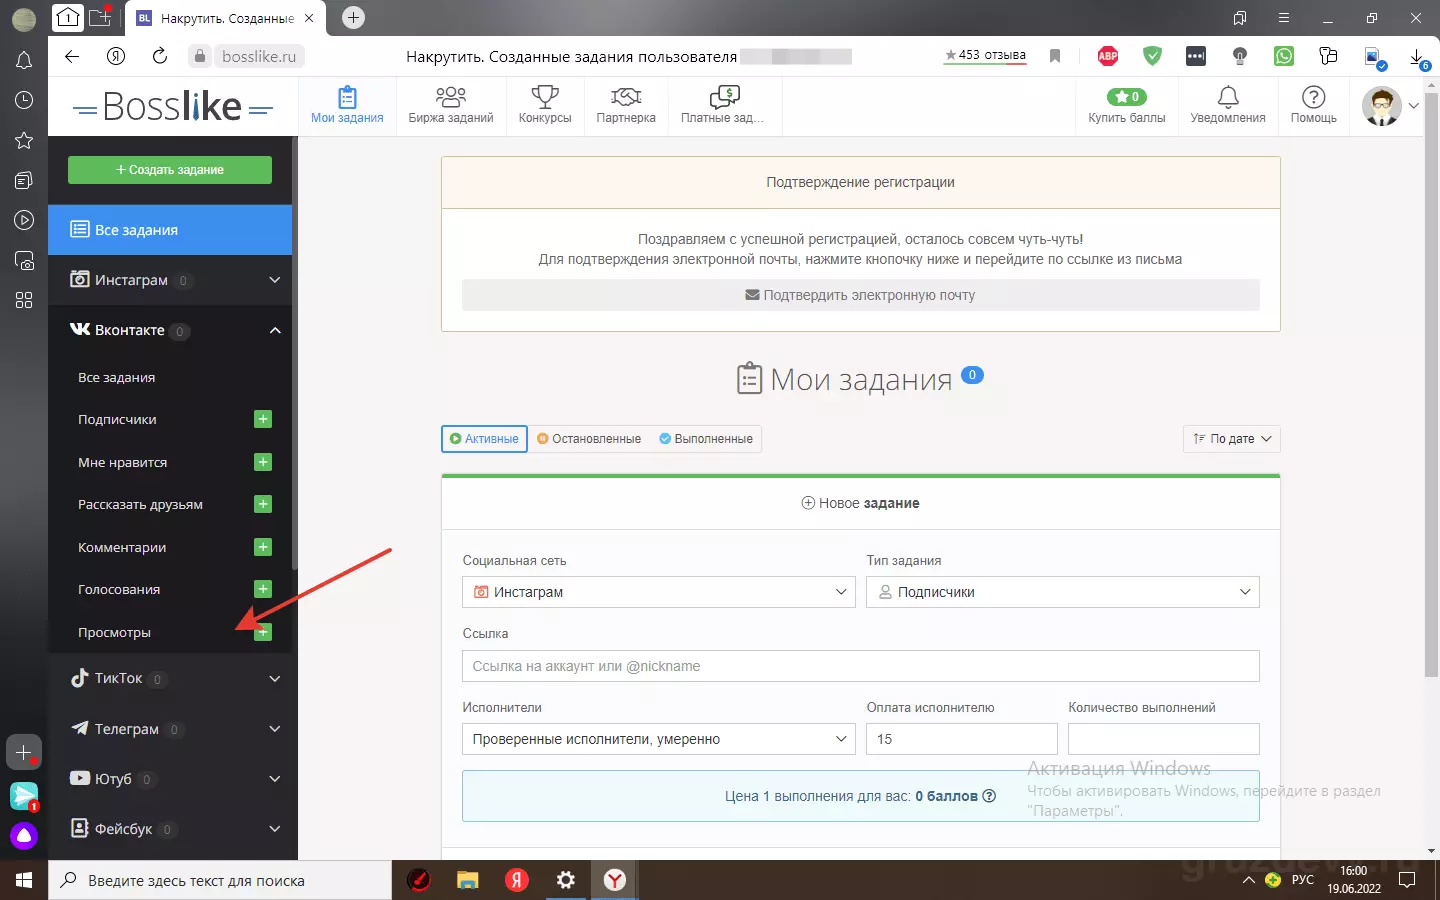Open Платные задания section

click(x=722, y=105)
